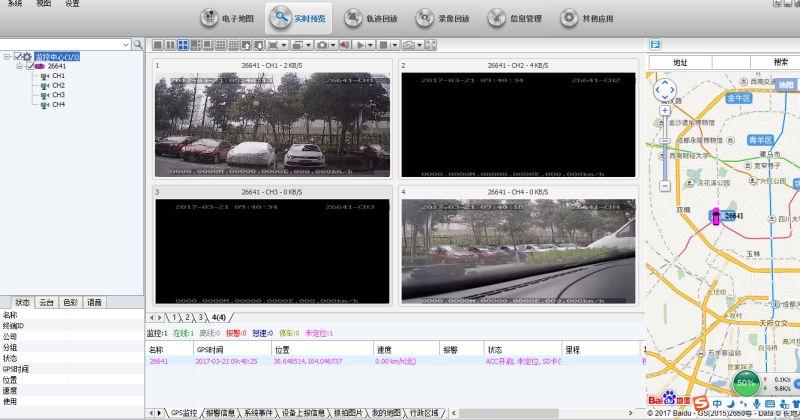Open the snapshot camera dropdown arrow
This screenshot has width=800, height=420.
point(333,45)
